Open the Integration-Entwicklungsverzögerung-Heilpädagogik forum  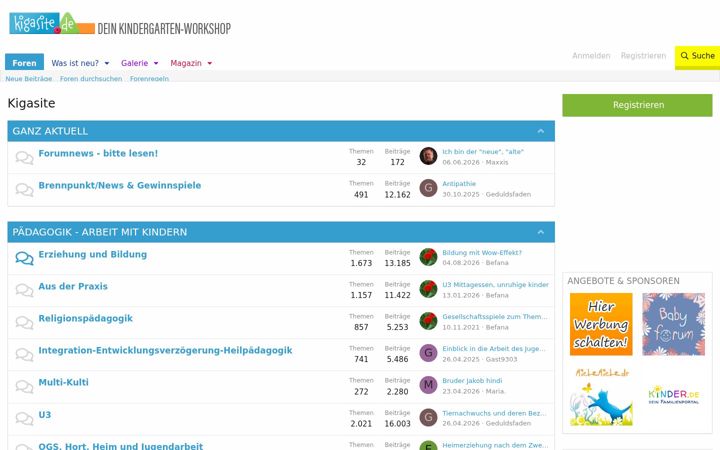pyautogui.click(x=165, y=351)
